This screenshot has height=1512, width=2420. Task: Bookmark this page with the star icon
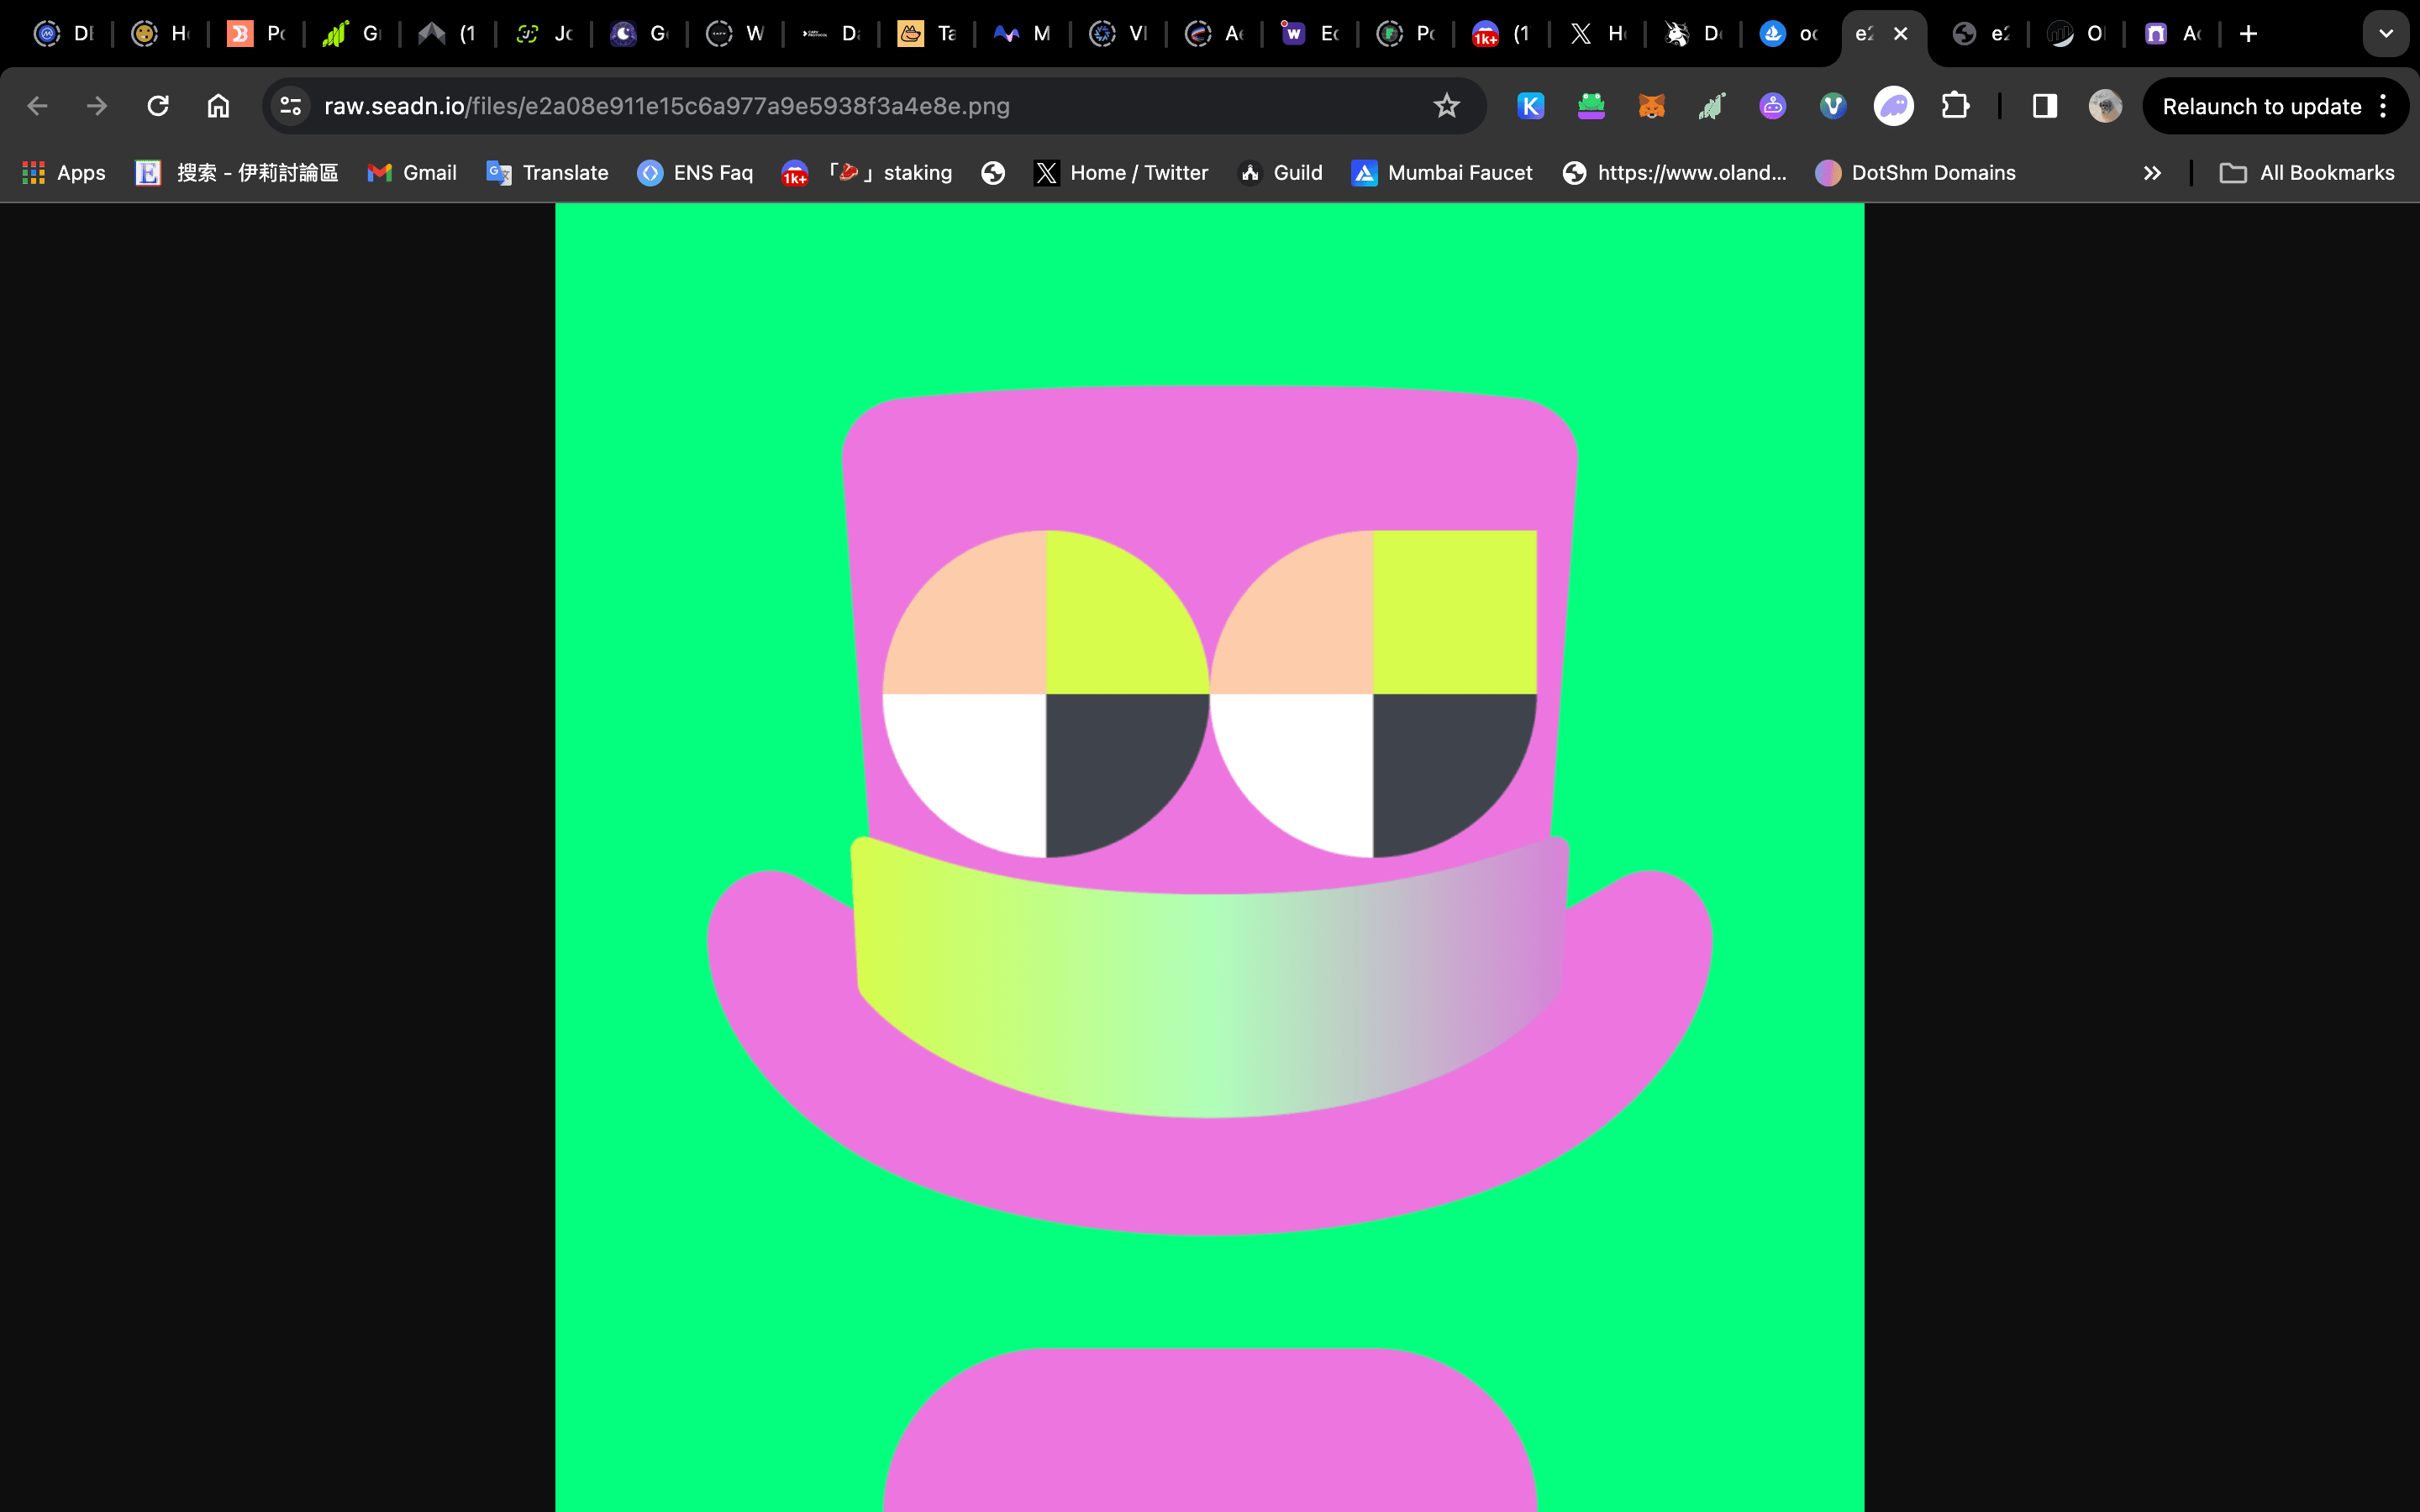click(1446, 106)
